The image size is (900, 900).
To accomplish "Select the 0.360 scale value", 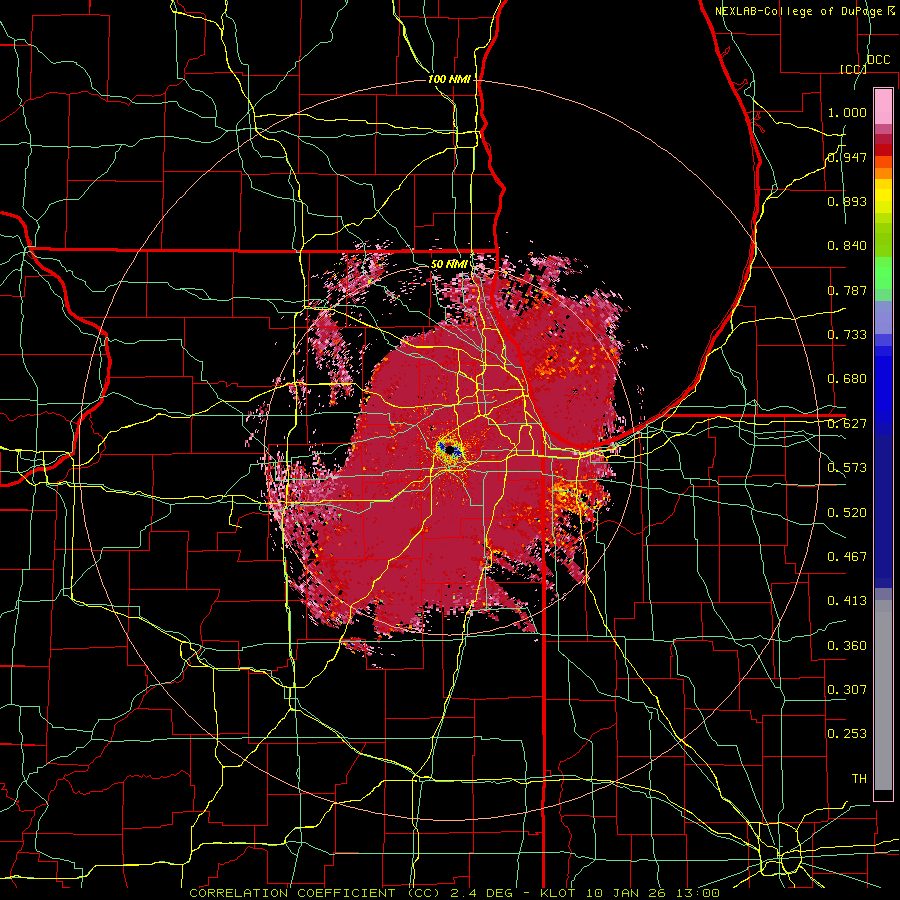I will click(x=847, y=645).
